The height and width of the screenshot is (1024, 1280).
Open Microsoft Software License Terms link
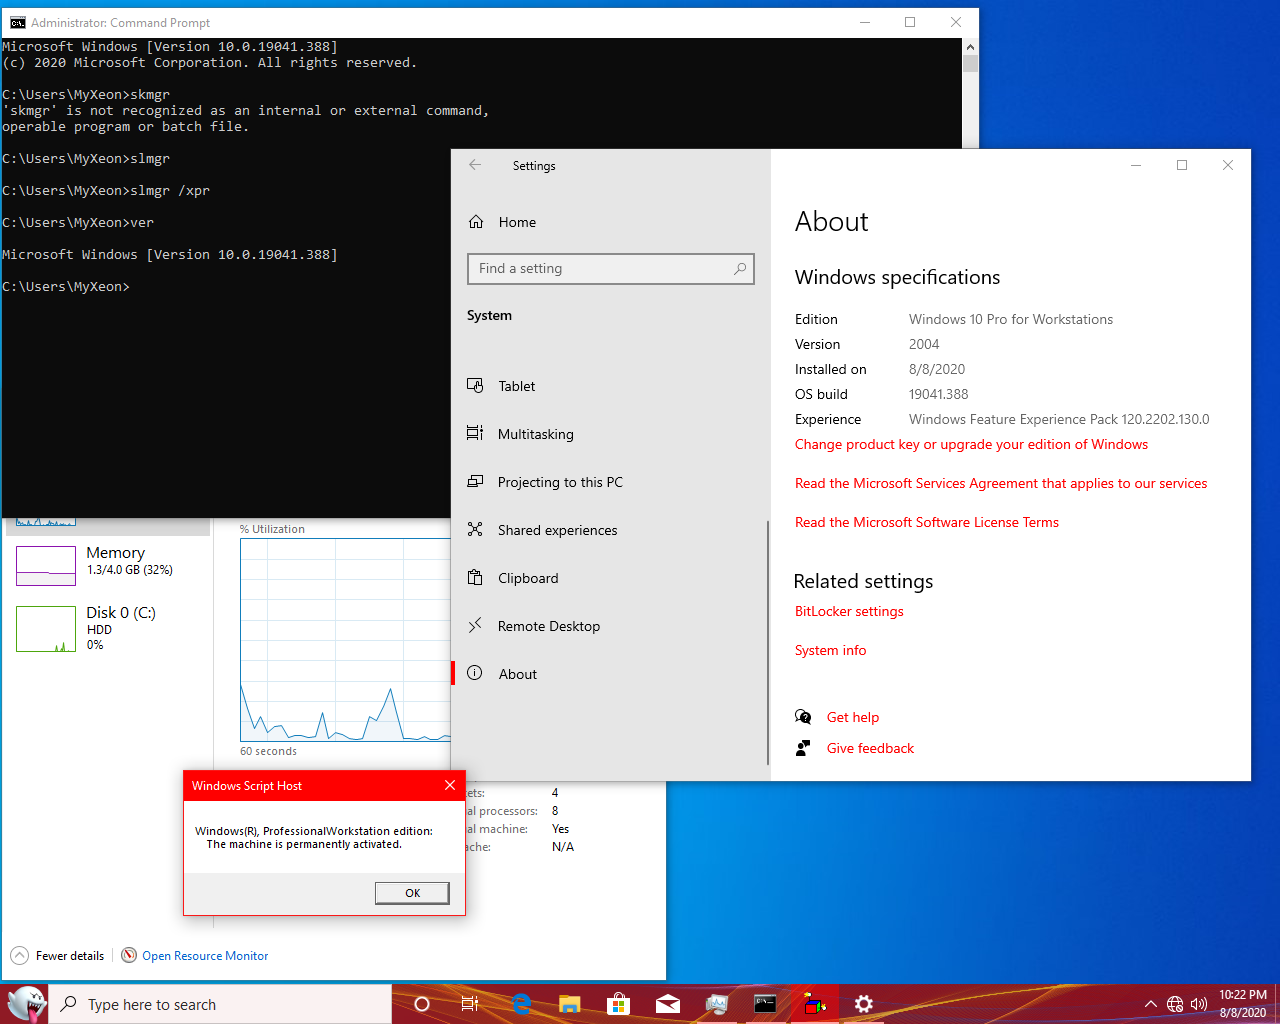[x=927, y=522]
